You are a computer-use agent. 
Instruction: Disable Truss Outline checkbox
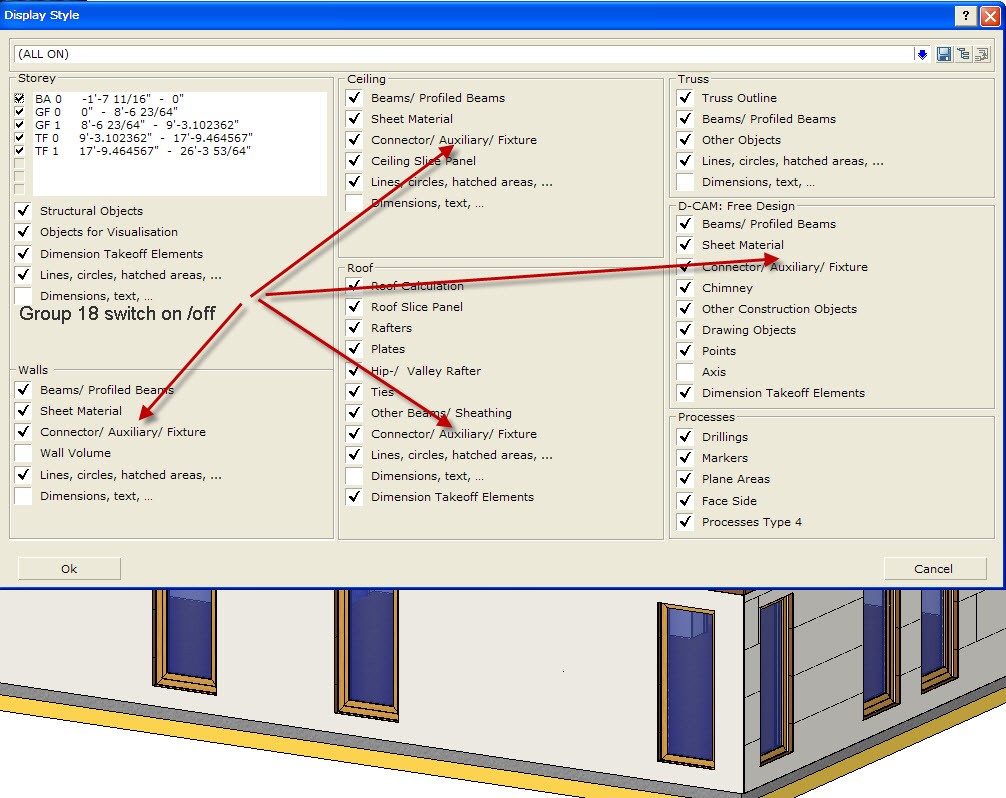[x=685, y=98]
